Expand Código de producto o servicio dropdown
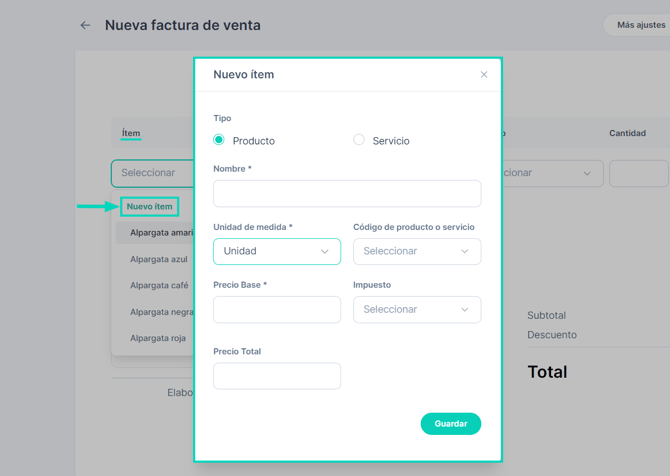This screenshot has width=670, height=476. (416, 251)
